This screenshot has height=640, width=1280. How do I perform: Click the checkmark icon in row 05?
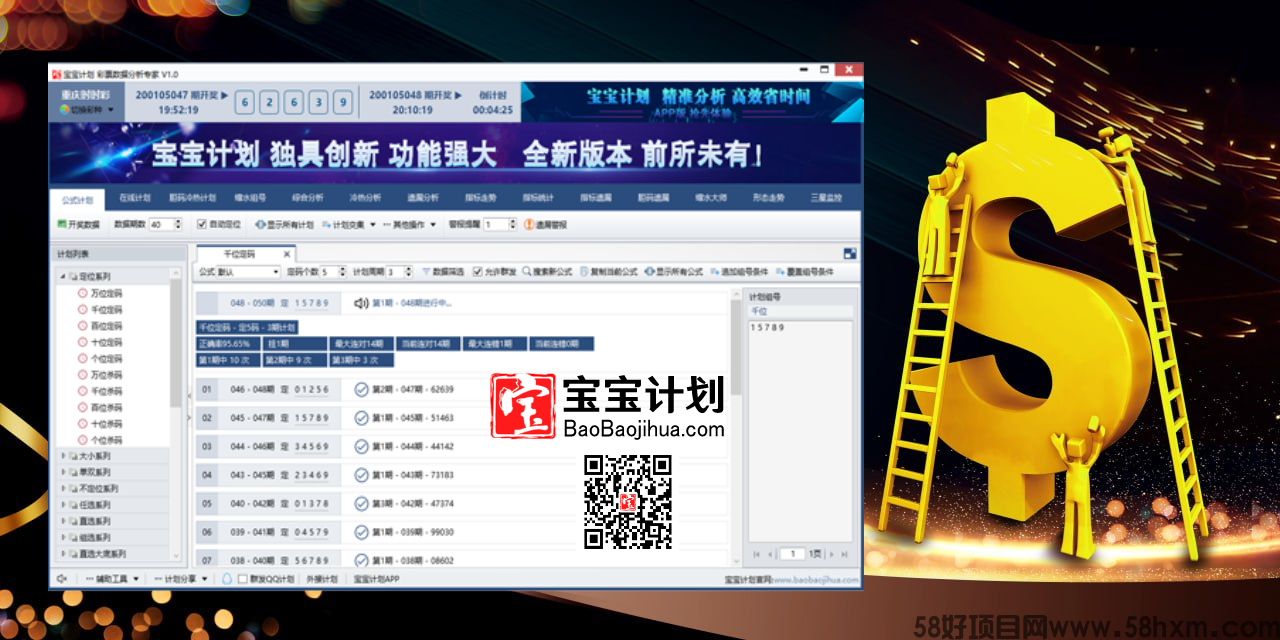[x=361, y=503]
